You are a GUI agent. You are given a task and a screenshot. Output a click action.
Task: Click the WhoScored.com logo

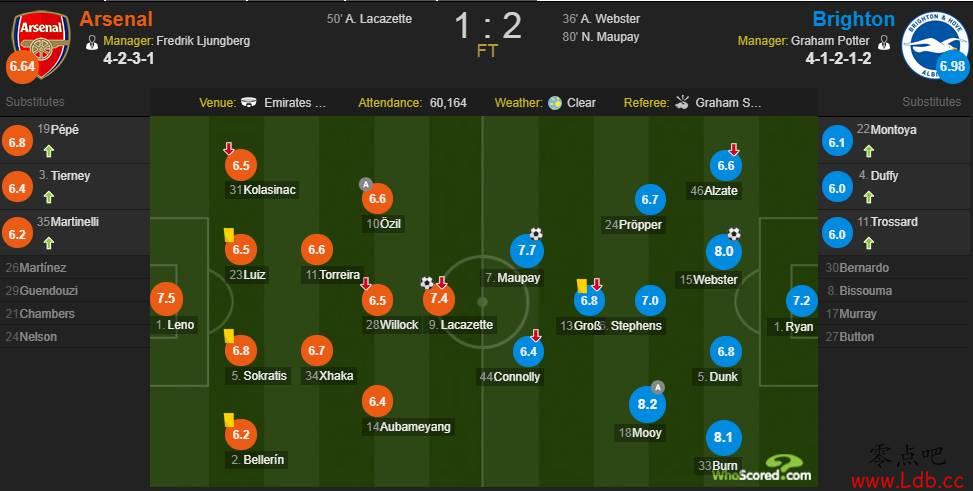[762, 469]
